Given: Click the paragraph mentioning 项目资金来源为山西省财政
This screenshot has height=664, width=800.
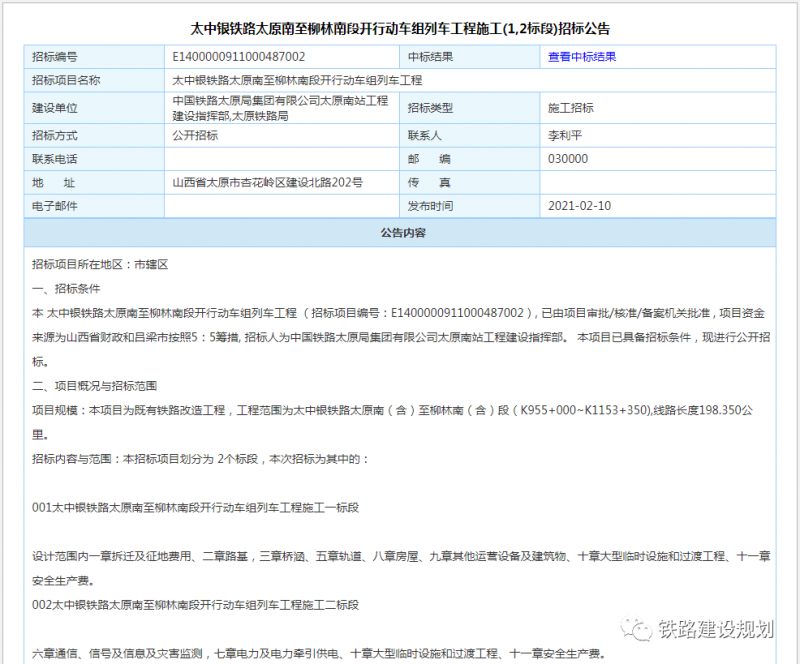Looking at the screenshot, I should coord(401,337).
